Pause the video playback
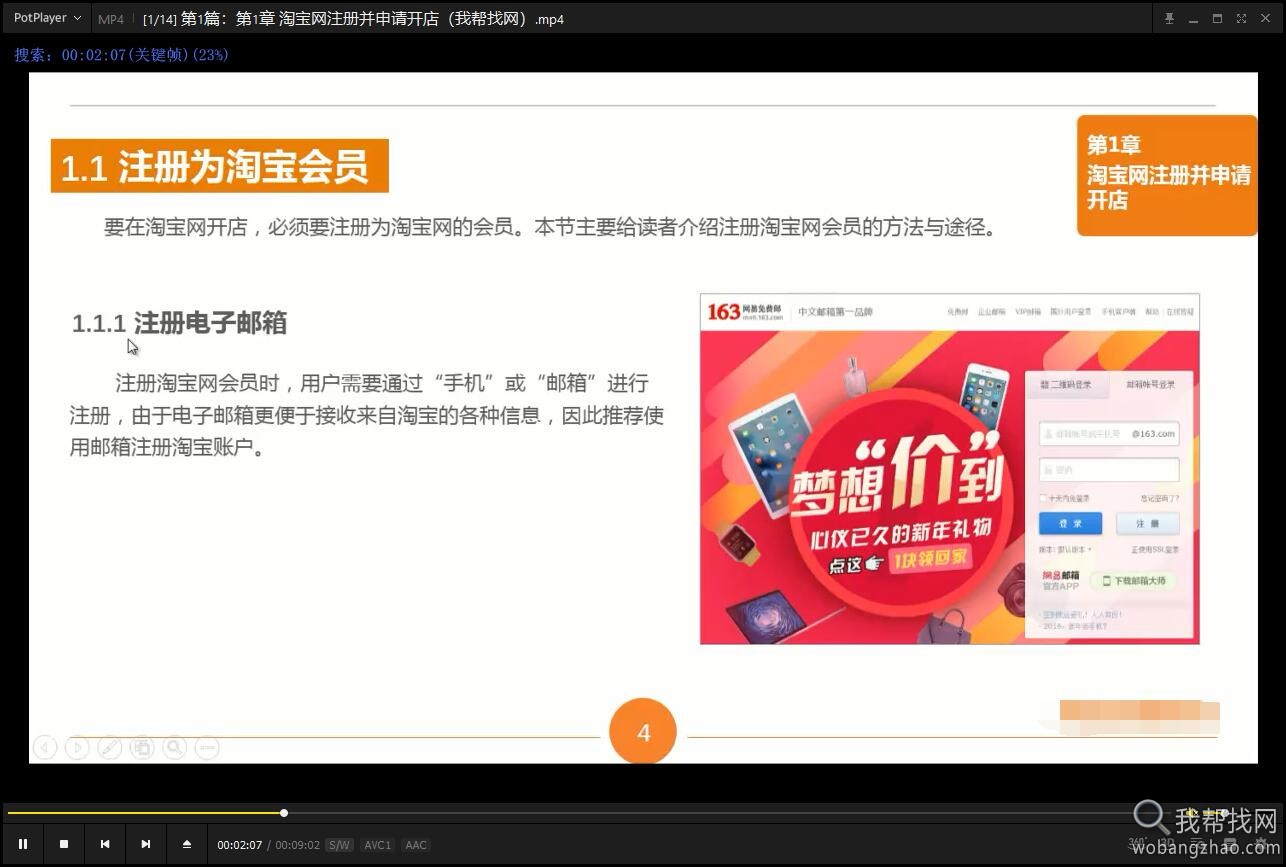 point(23,844)
